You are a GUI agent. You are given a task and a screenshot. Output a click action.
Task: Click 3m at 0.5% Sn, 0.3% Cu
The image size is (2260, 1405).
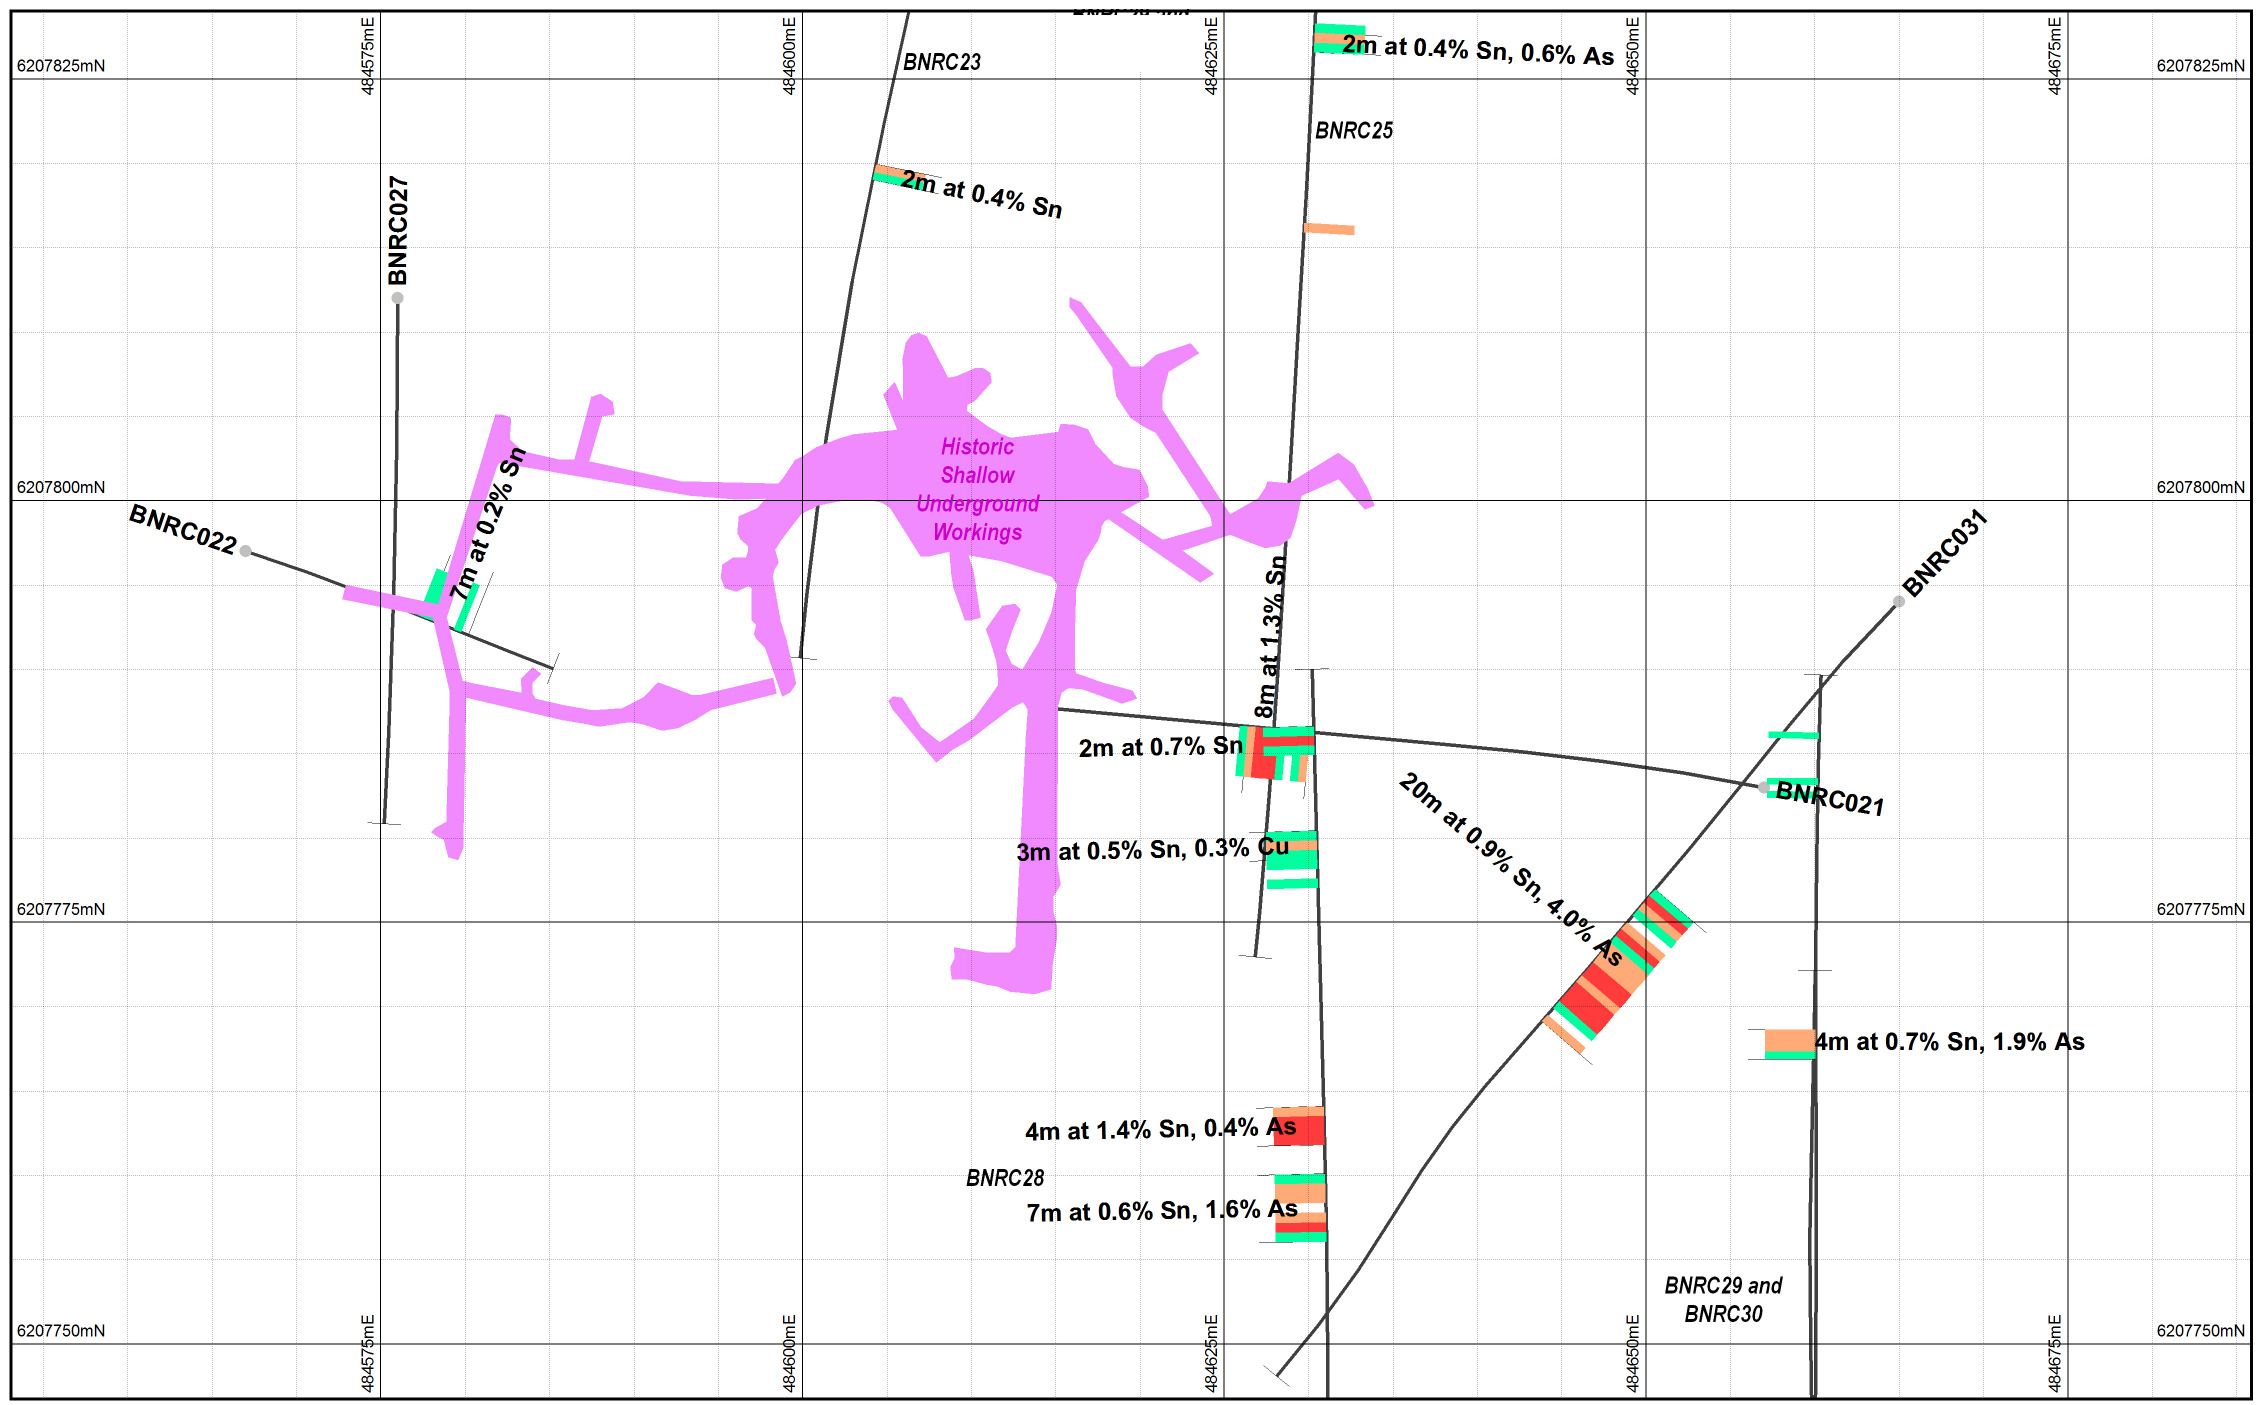click(x=1151, y=850)
